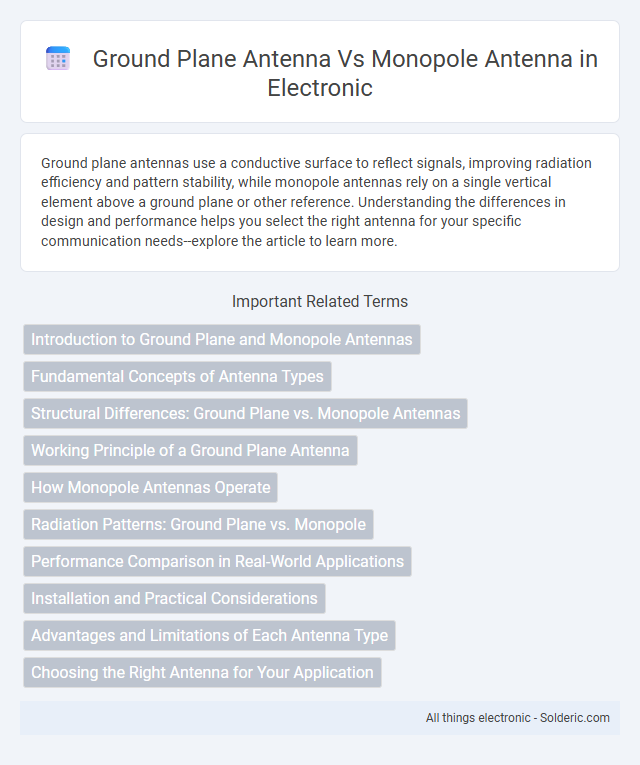Click the Important Related Terms heading
Screen dimensions: 640x765
pyautogui.click(x=320, y=302)
